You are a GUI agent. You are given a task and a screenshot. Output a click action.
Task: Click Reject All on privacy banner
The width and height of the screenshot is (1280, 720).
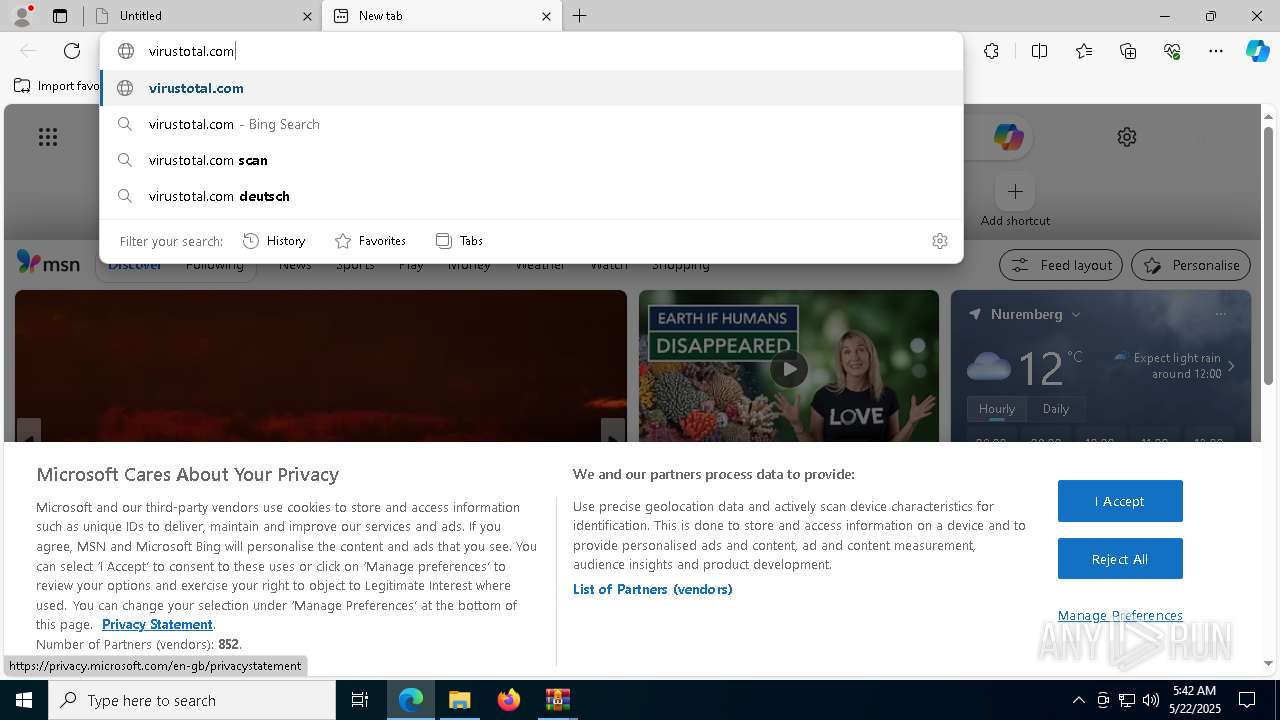(x=1120, y=559)
